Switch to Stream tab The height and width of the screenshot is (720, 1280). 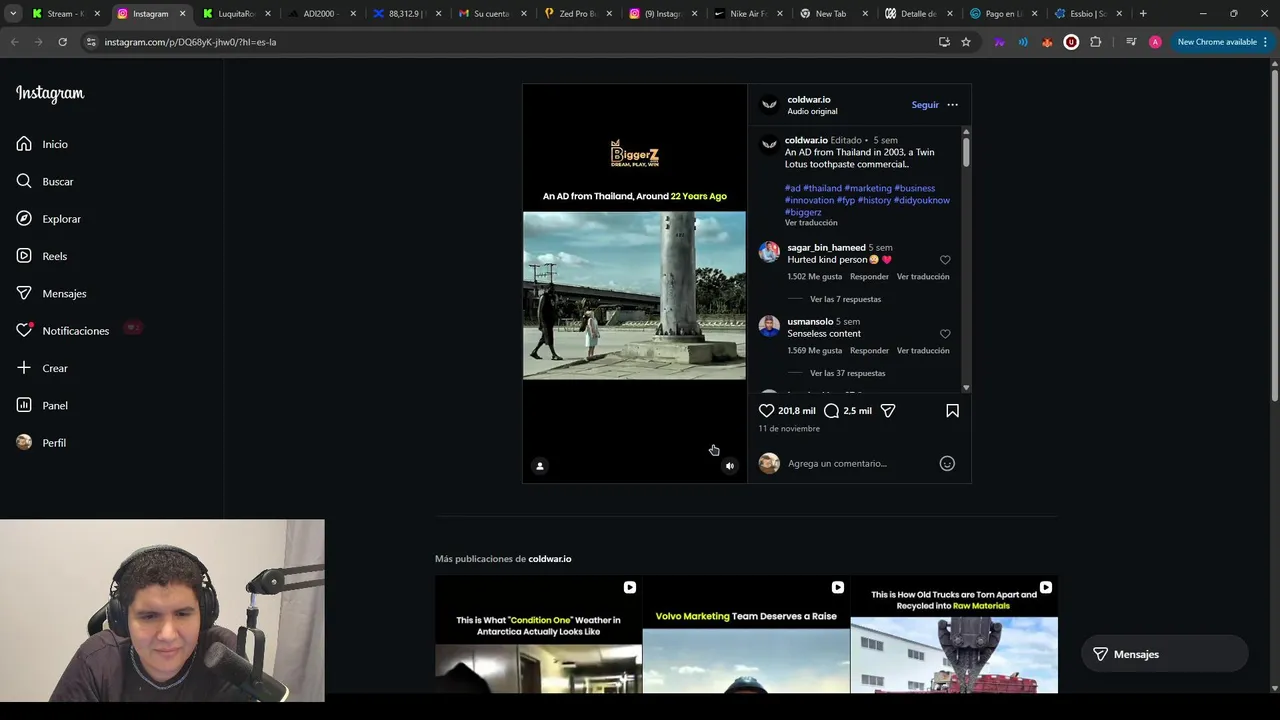pyautogui.click(x=65, y=14)
